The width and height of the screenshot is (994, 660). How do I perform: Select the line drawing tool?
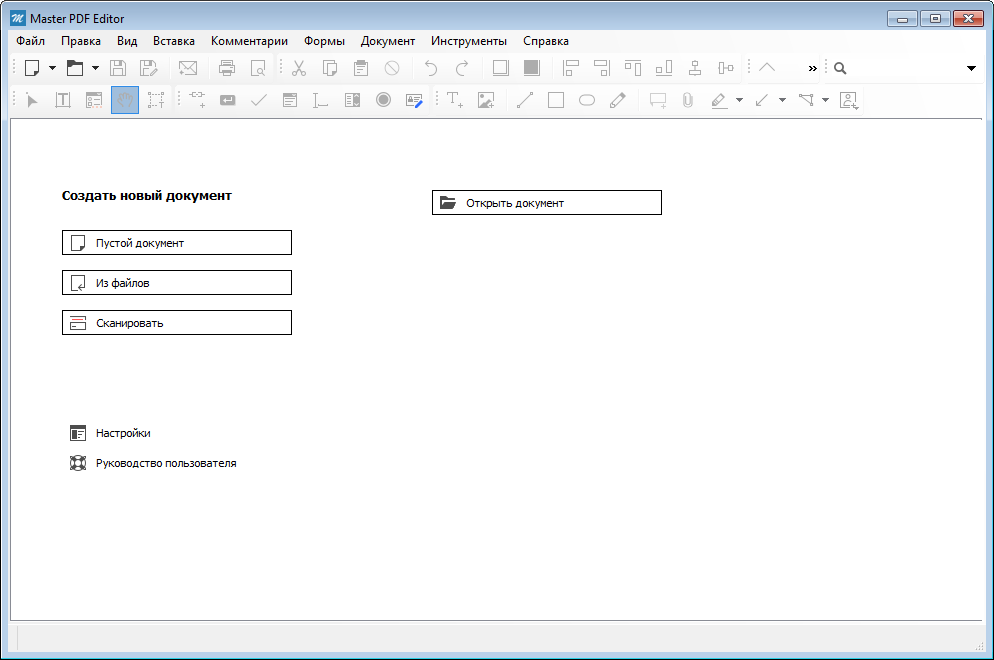click(x=525, y=100)
